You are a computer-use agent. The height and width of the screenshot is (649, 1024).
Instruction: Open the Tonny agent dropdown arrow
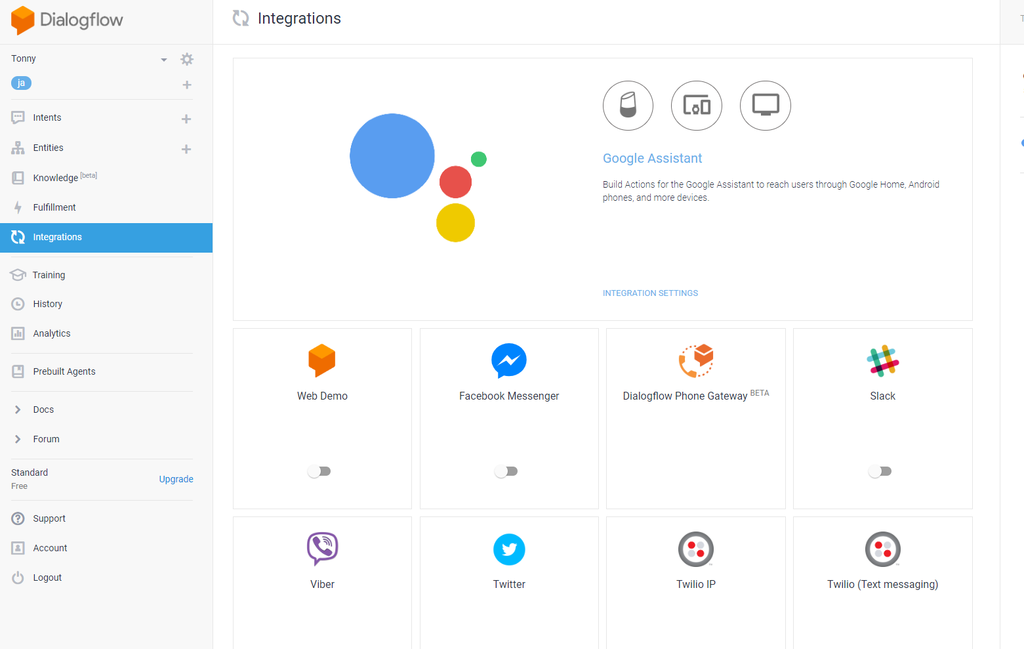pyautogui.click(x=164, y=59)
